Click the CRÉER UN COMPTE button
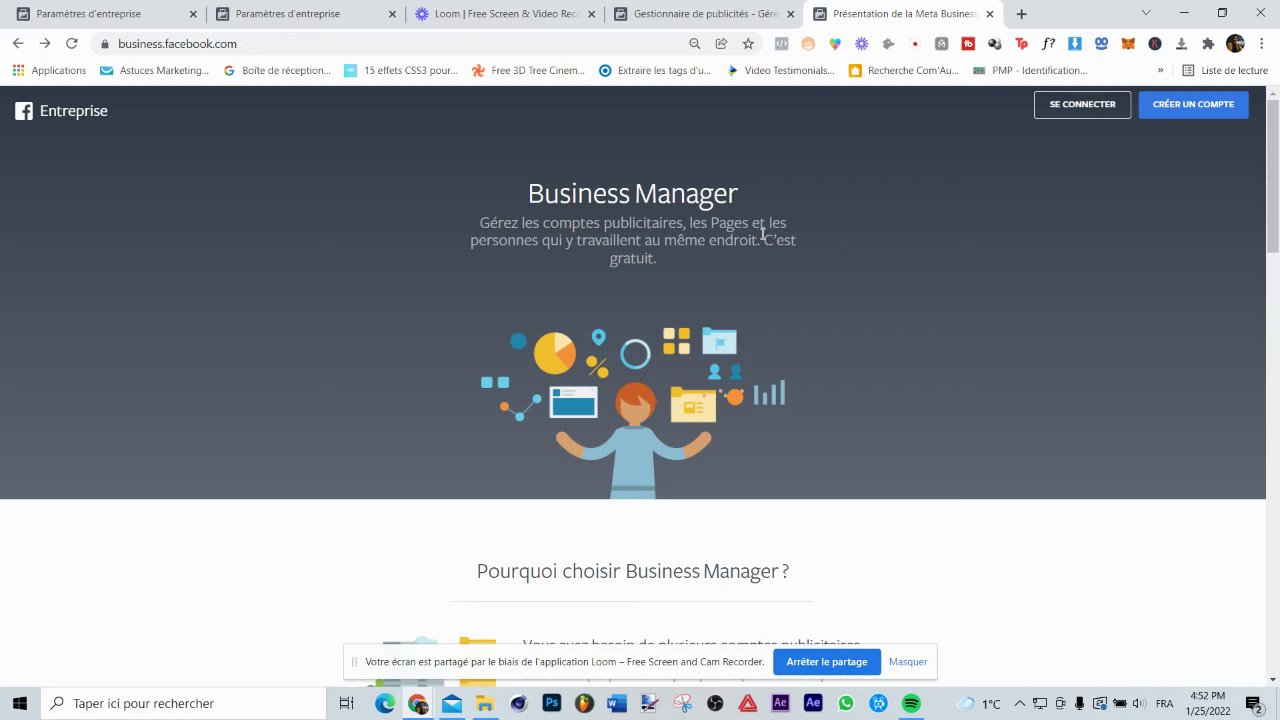Viewport: 1280px width, 720px height. coord(1193,104)
